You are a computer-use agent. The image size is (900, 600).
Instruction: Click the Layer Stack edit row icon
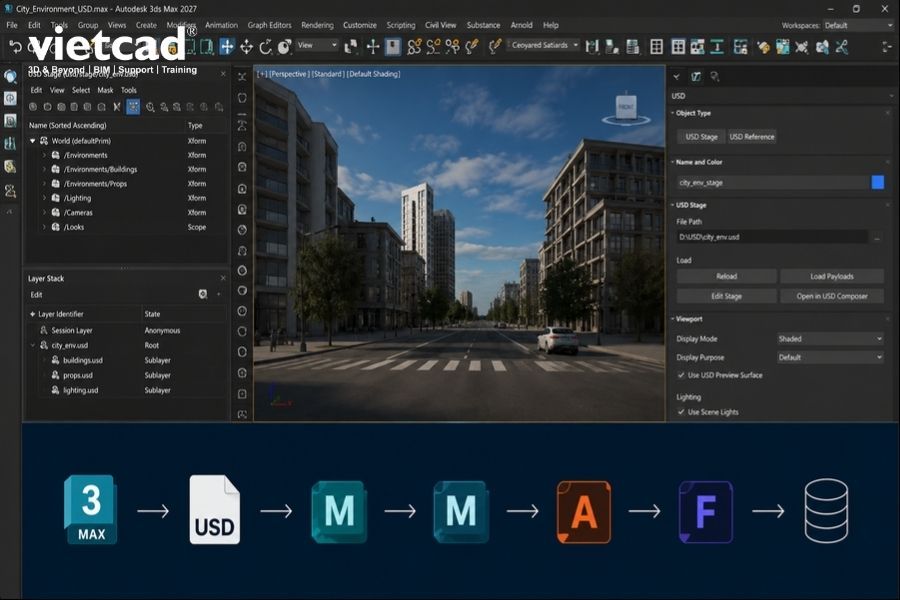[203, 294]
